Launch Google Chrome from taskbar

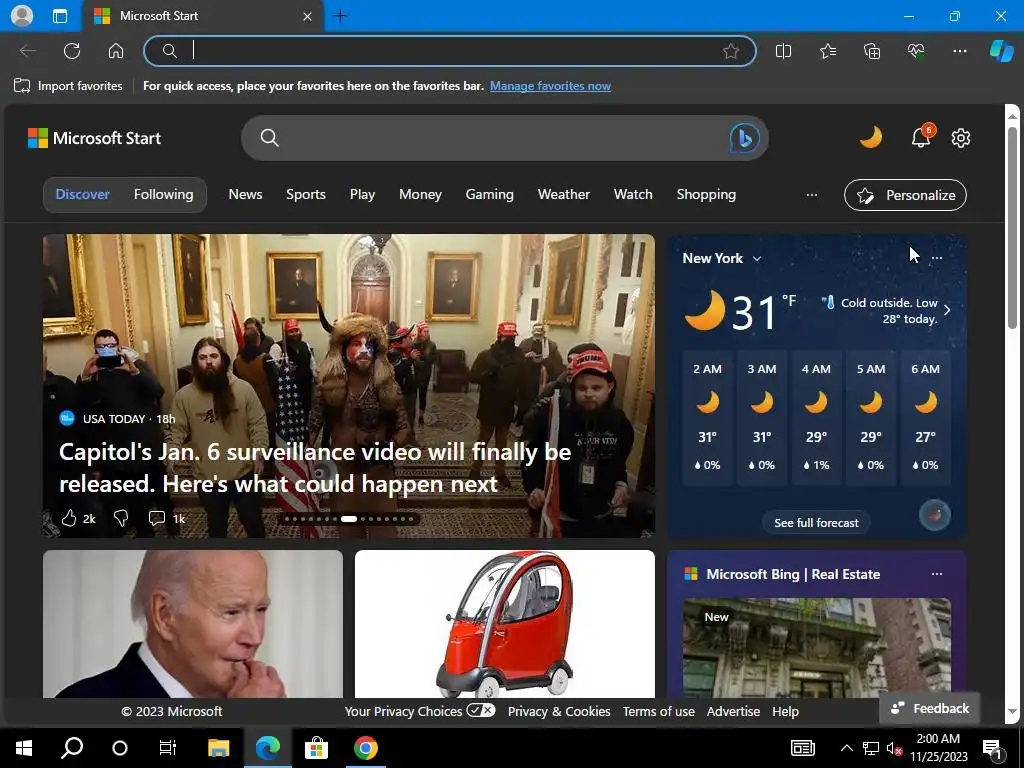366,748
